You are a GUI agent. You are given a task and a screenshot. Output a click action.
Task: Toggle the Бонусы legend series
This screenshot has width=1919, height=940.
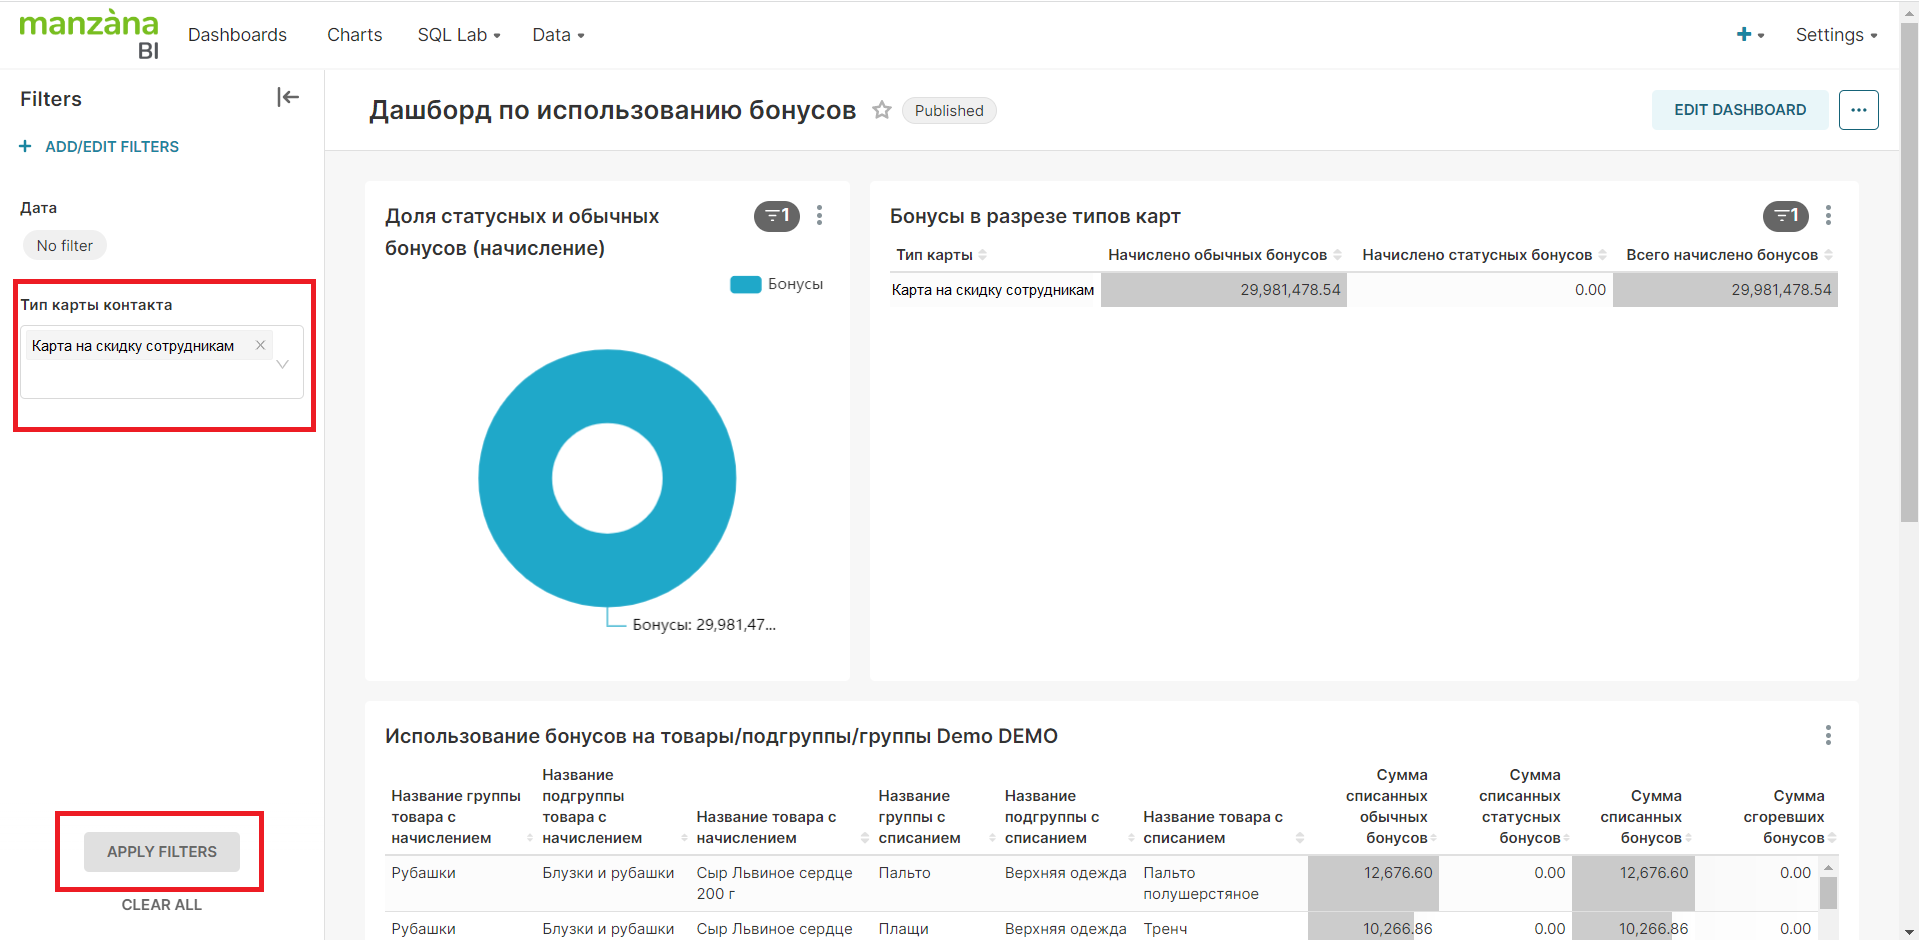click(776, 285)
